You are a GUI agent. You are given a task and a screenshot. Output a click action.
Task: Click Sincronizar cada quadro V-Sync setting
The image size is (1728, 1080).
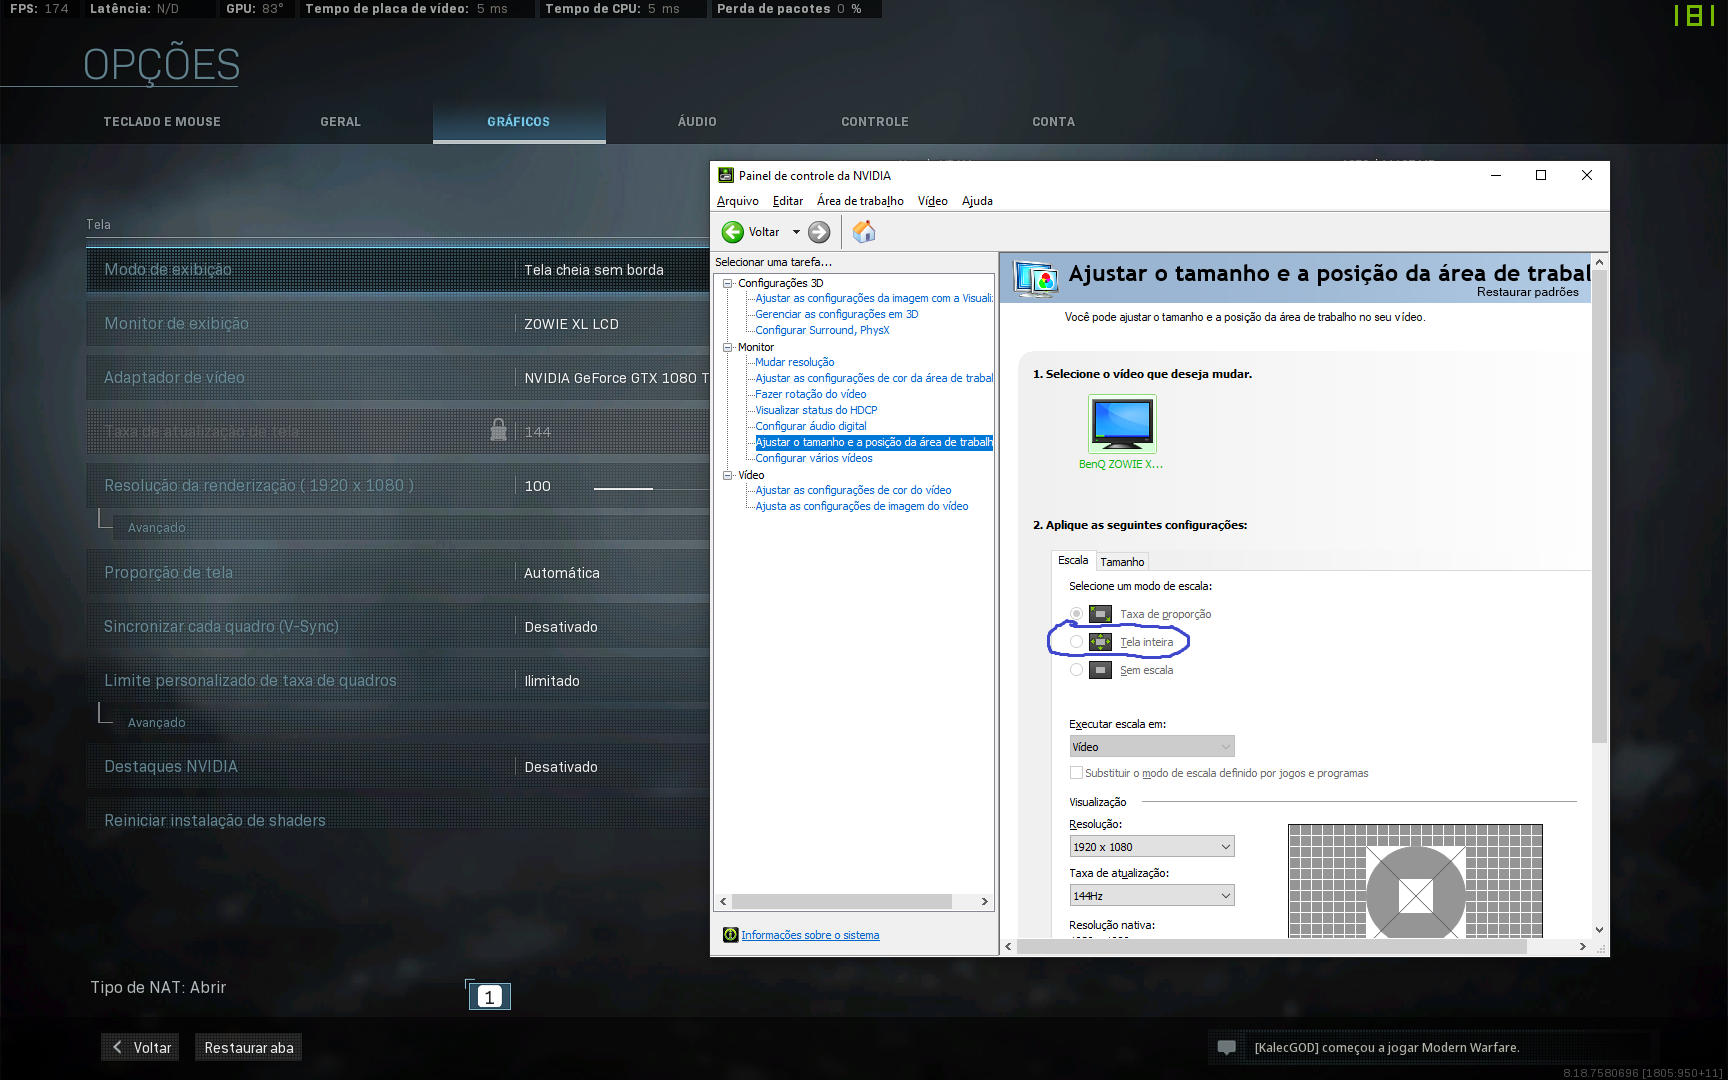(397, 626)
